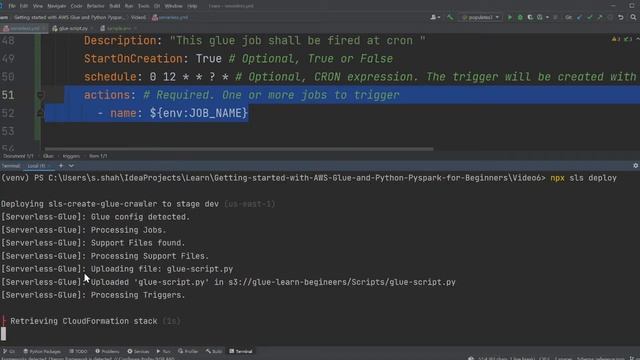Click the triggers breadcrumb below the editor
Screen dimensions: 640x360
pos(71,156)
